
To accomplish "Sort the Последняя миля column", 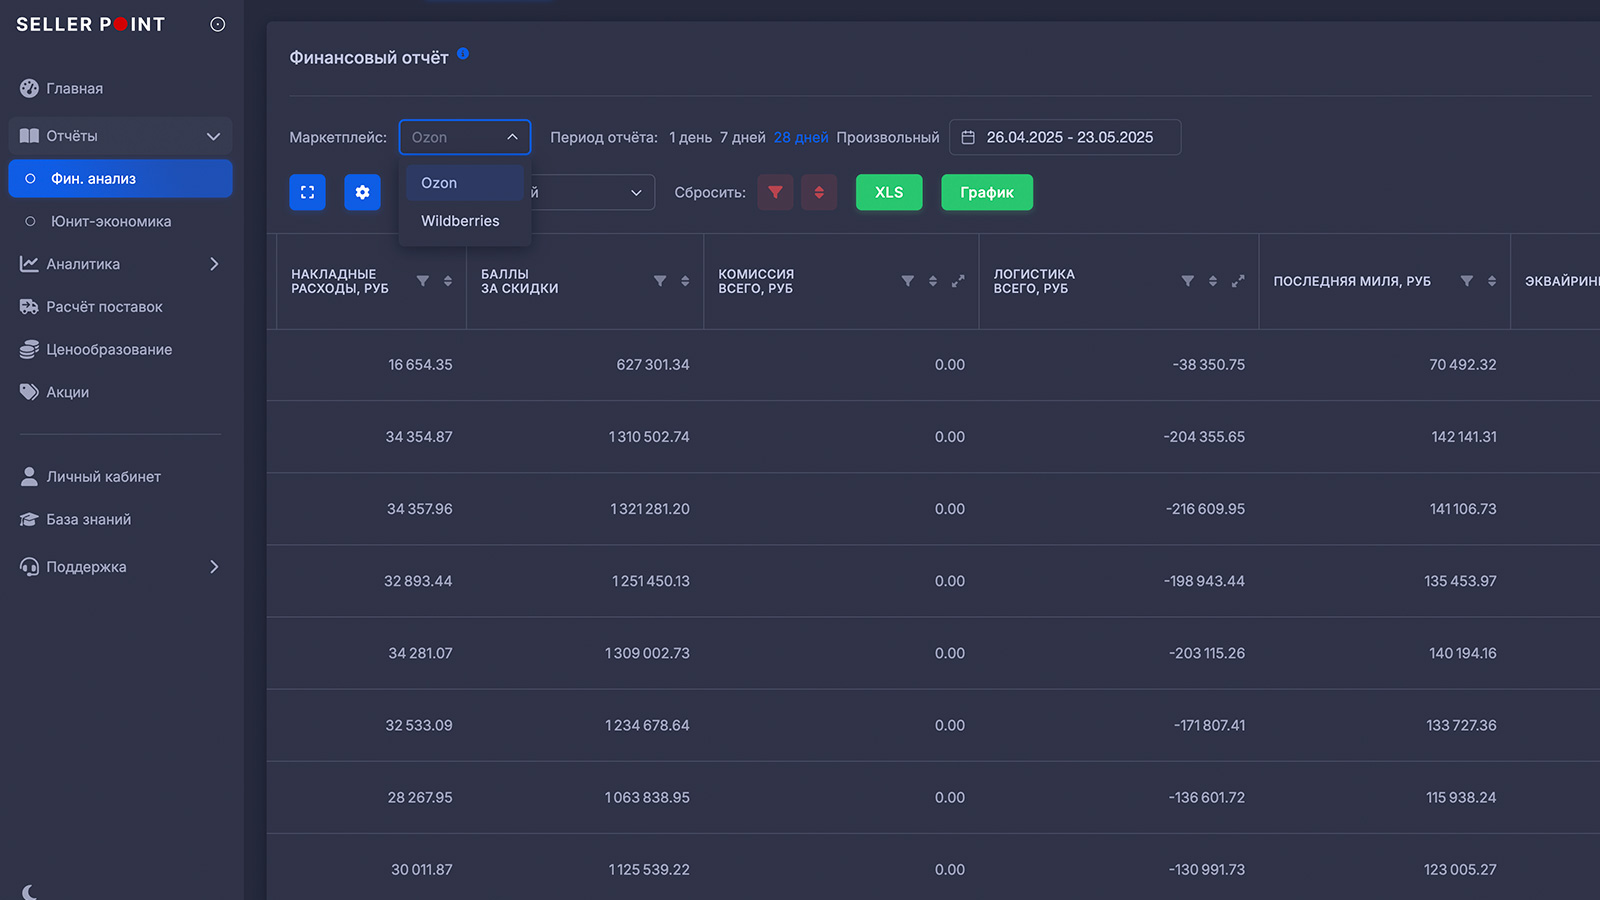I will 1492,281.
